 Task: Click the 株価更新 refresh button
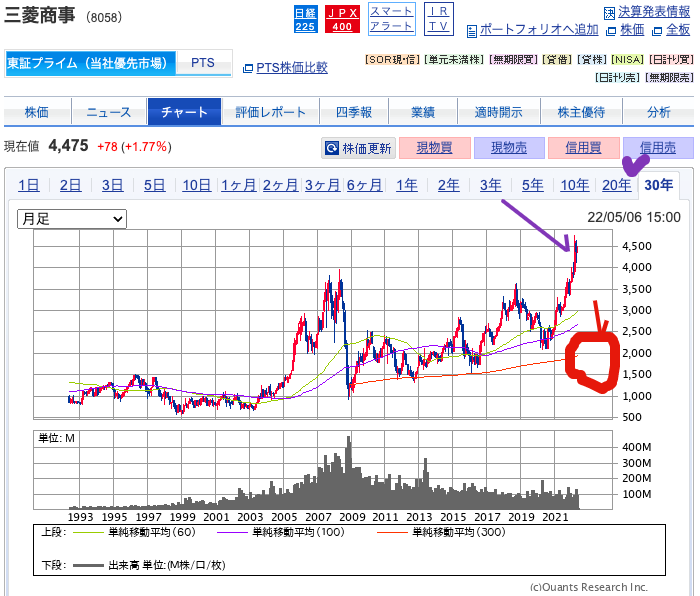click(x=358, y=148)
